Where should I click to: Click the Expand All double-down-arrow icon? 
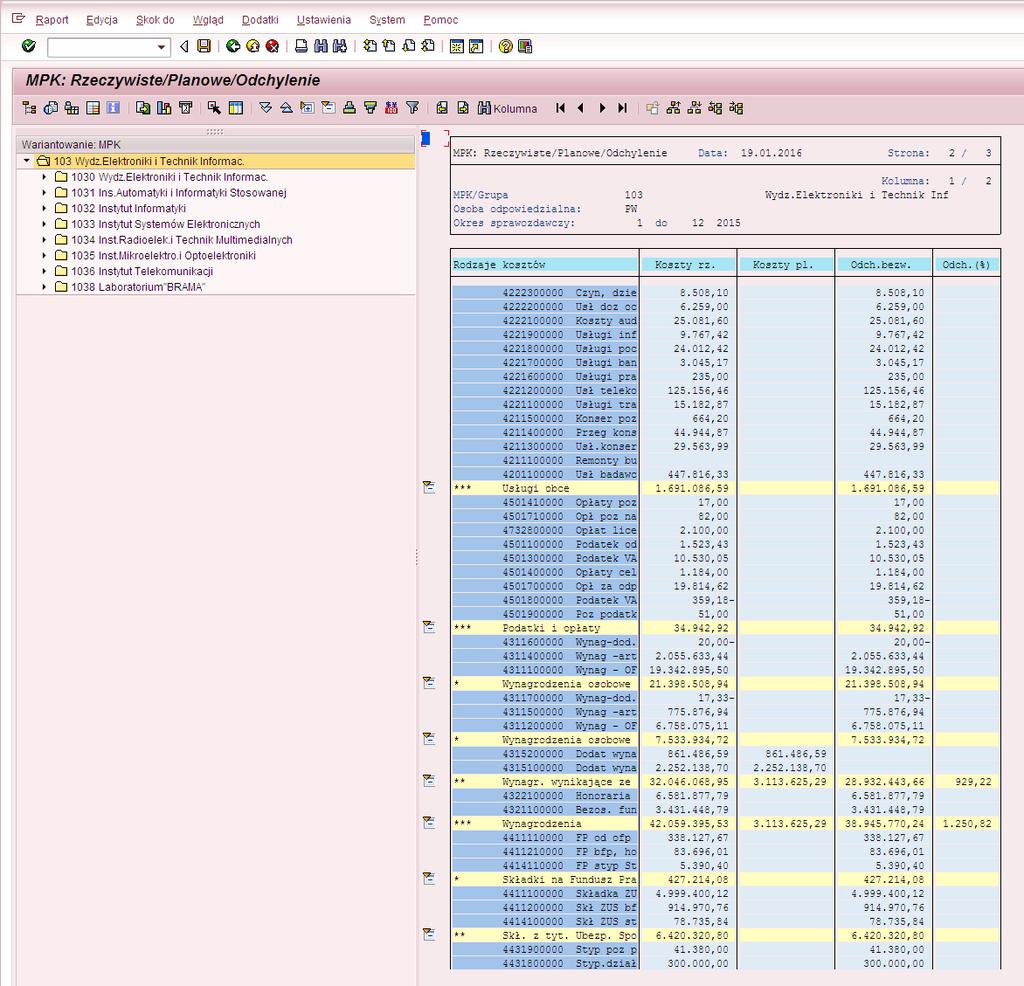[x=265, y=108]
